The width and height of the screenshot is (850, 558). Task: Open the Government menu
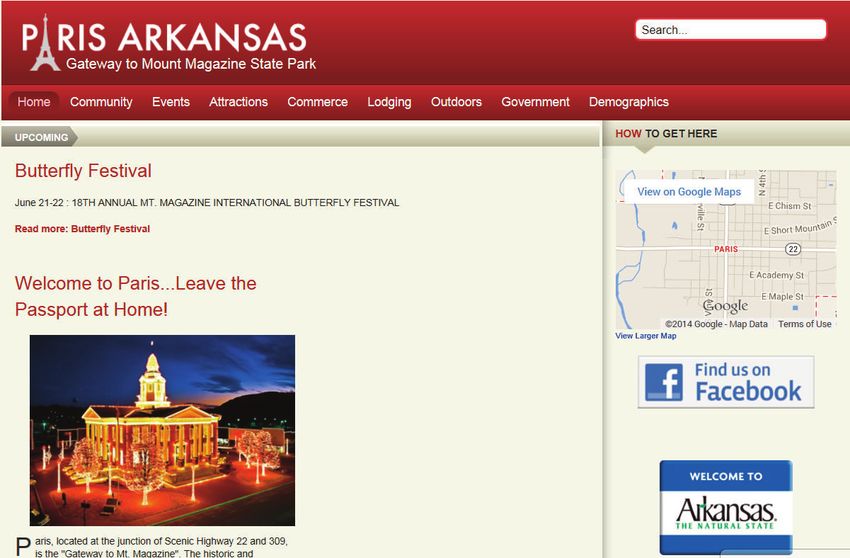tap(536, 102)
